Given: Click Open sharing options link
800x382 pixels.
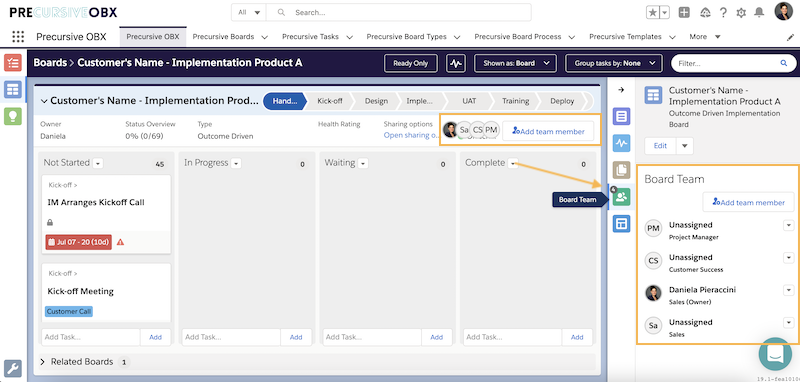Looking at the screenshot, I should tap(411, 135).
